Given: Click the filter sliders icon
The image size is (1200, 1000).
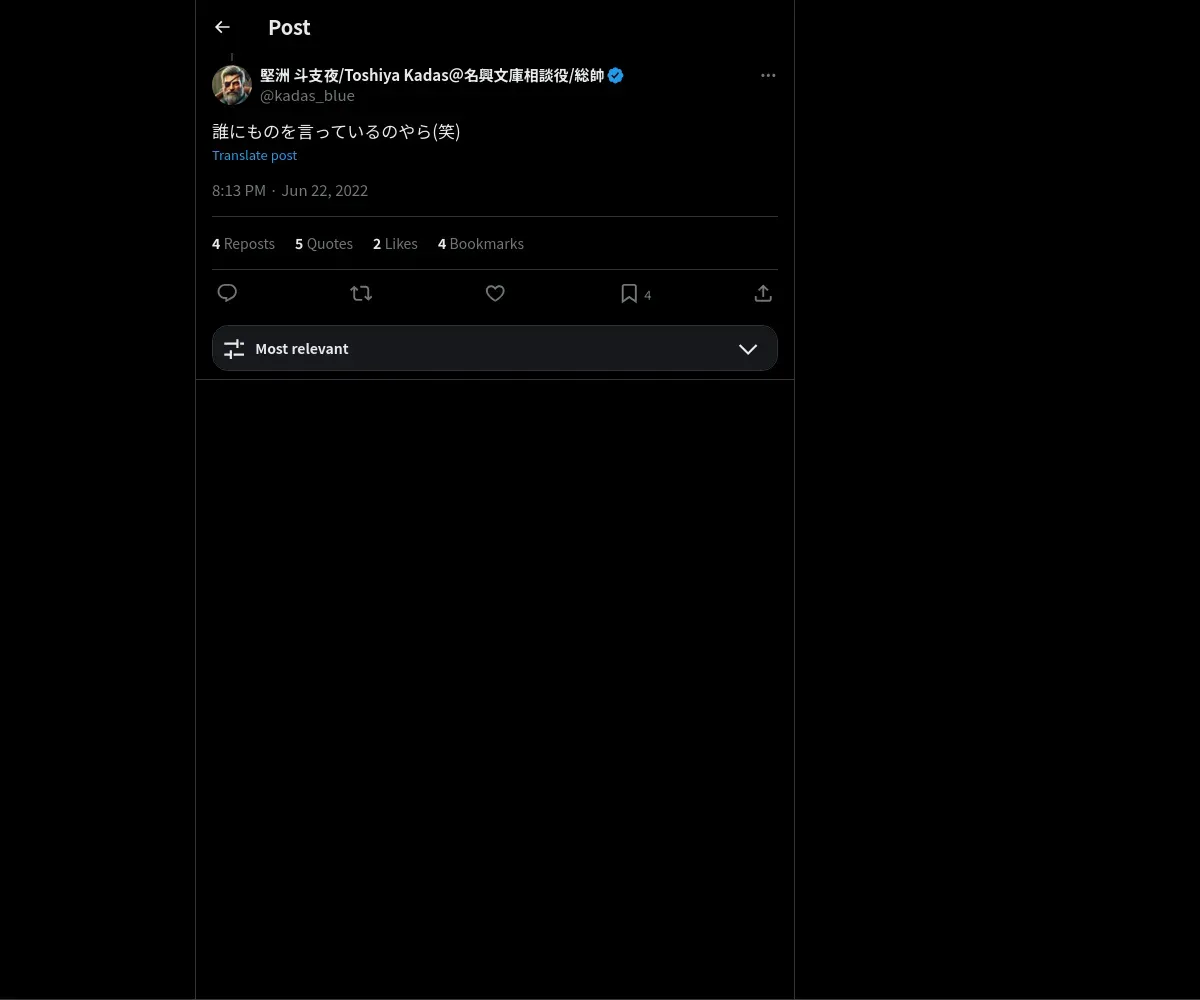Looking at the screenshot, I should (234, 349).
